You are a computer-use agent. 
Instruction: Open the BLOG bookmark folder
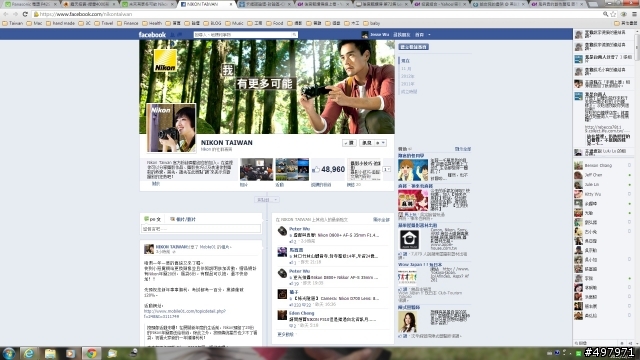pos(213,23)
